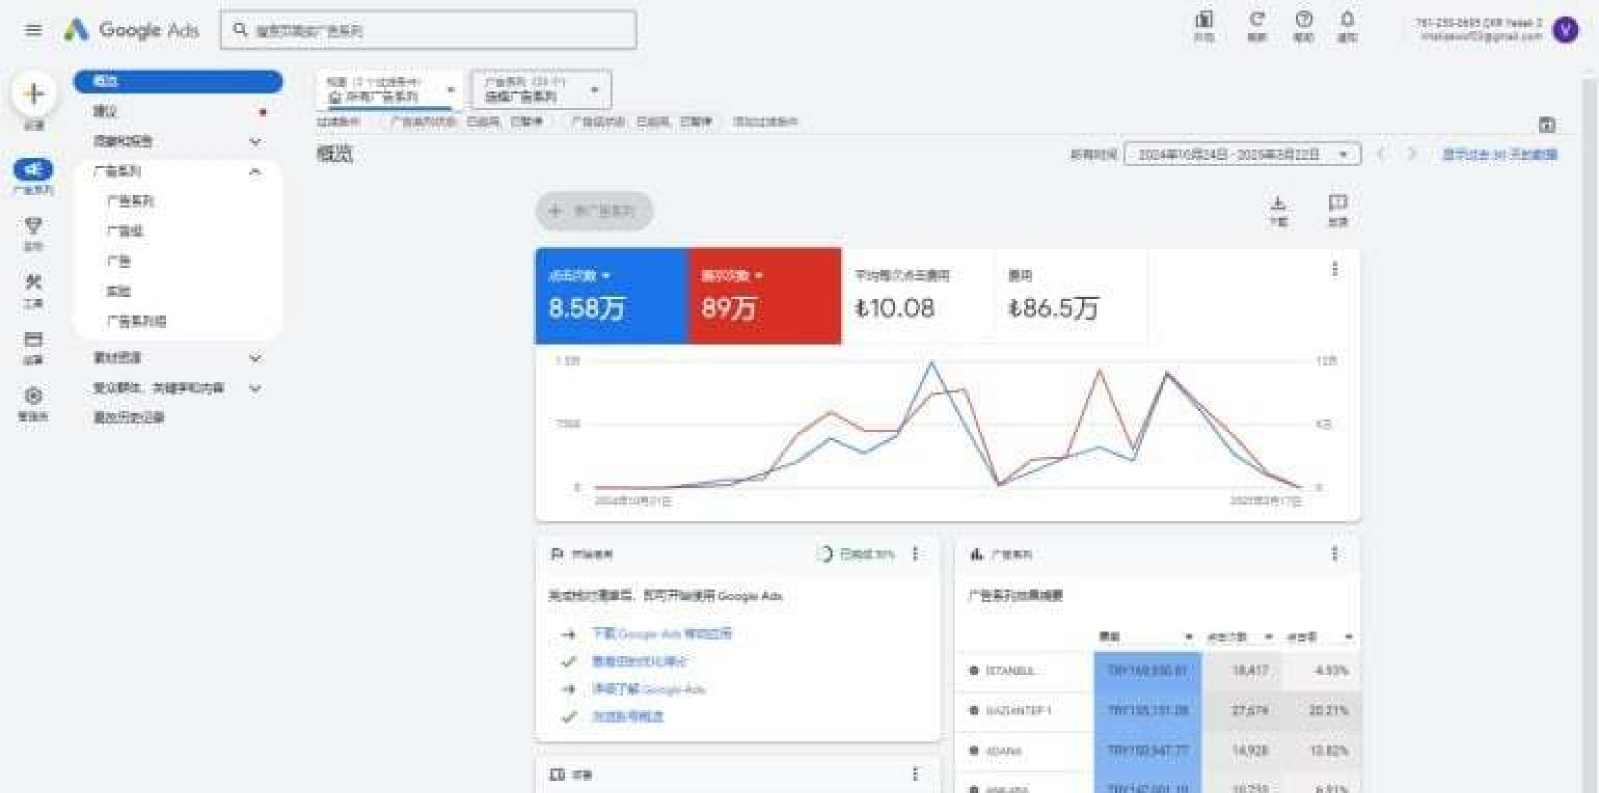Open the Admin gear icon in sidebar
Image resolution: width=1599 pixels, height=793 pixels.
33,397
